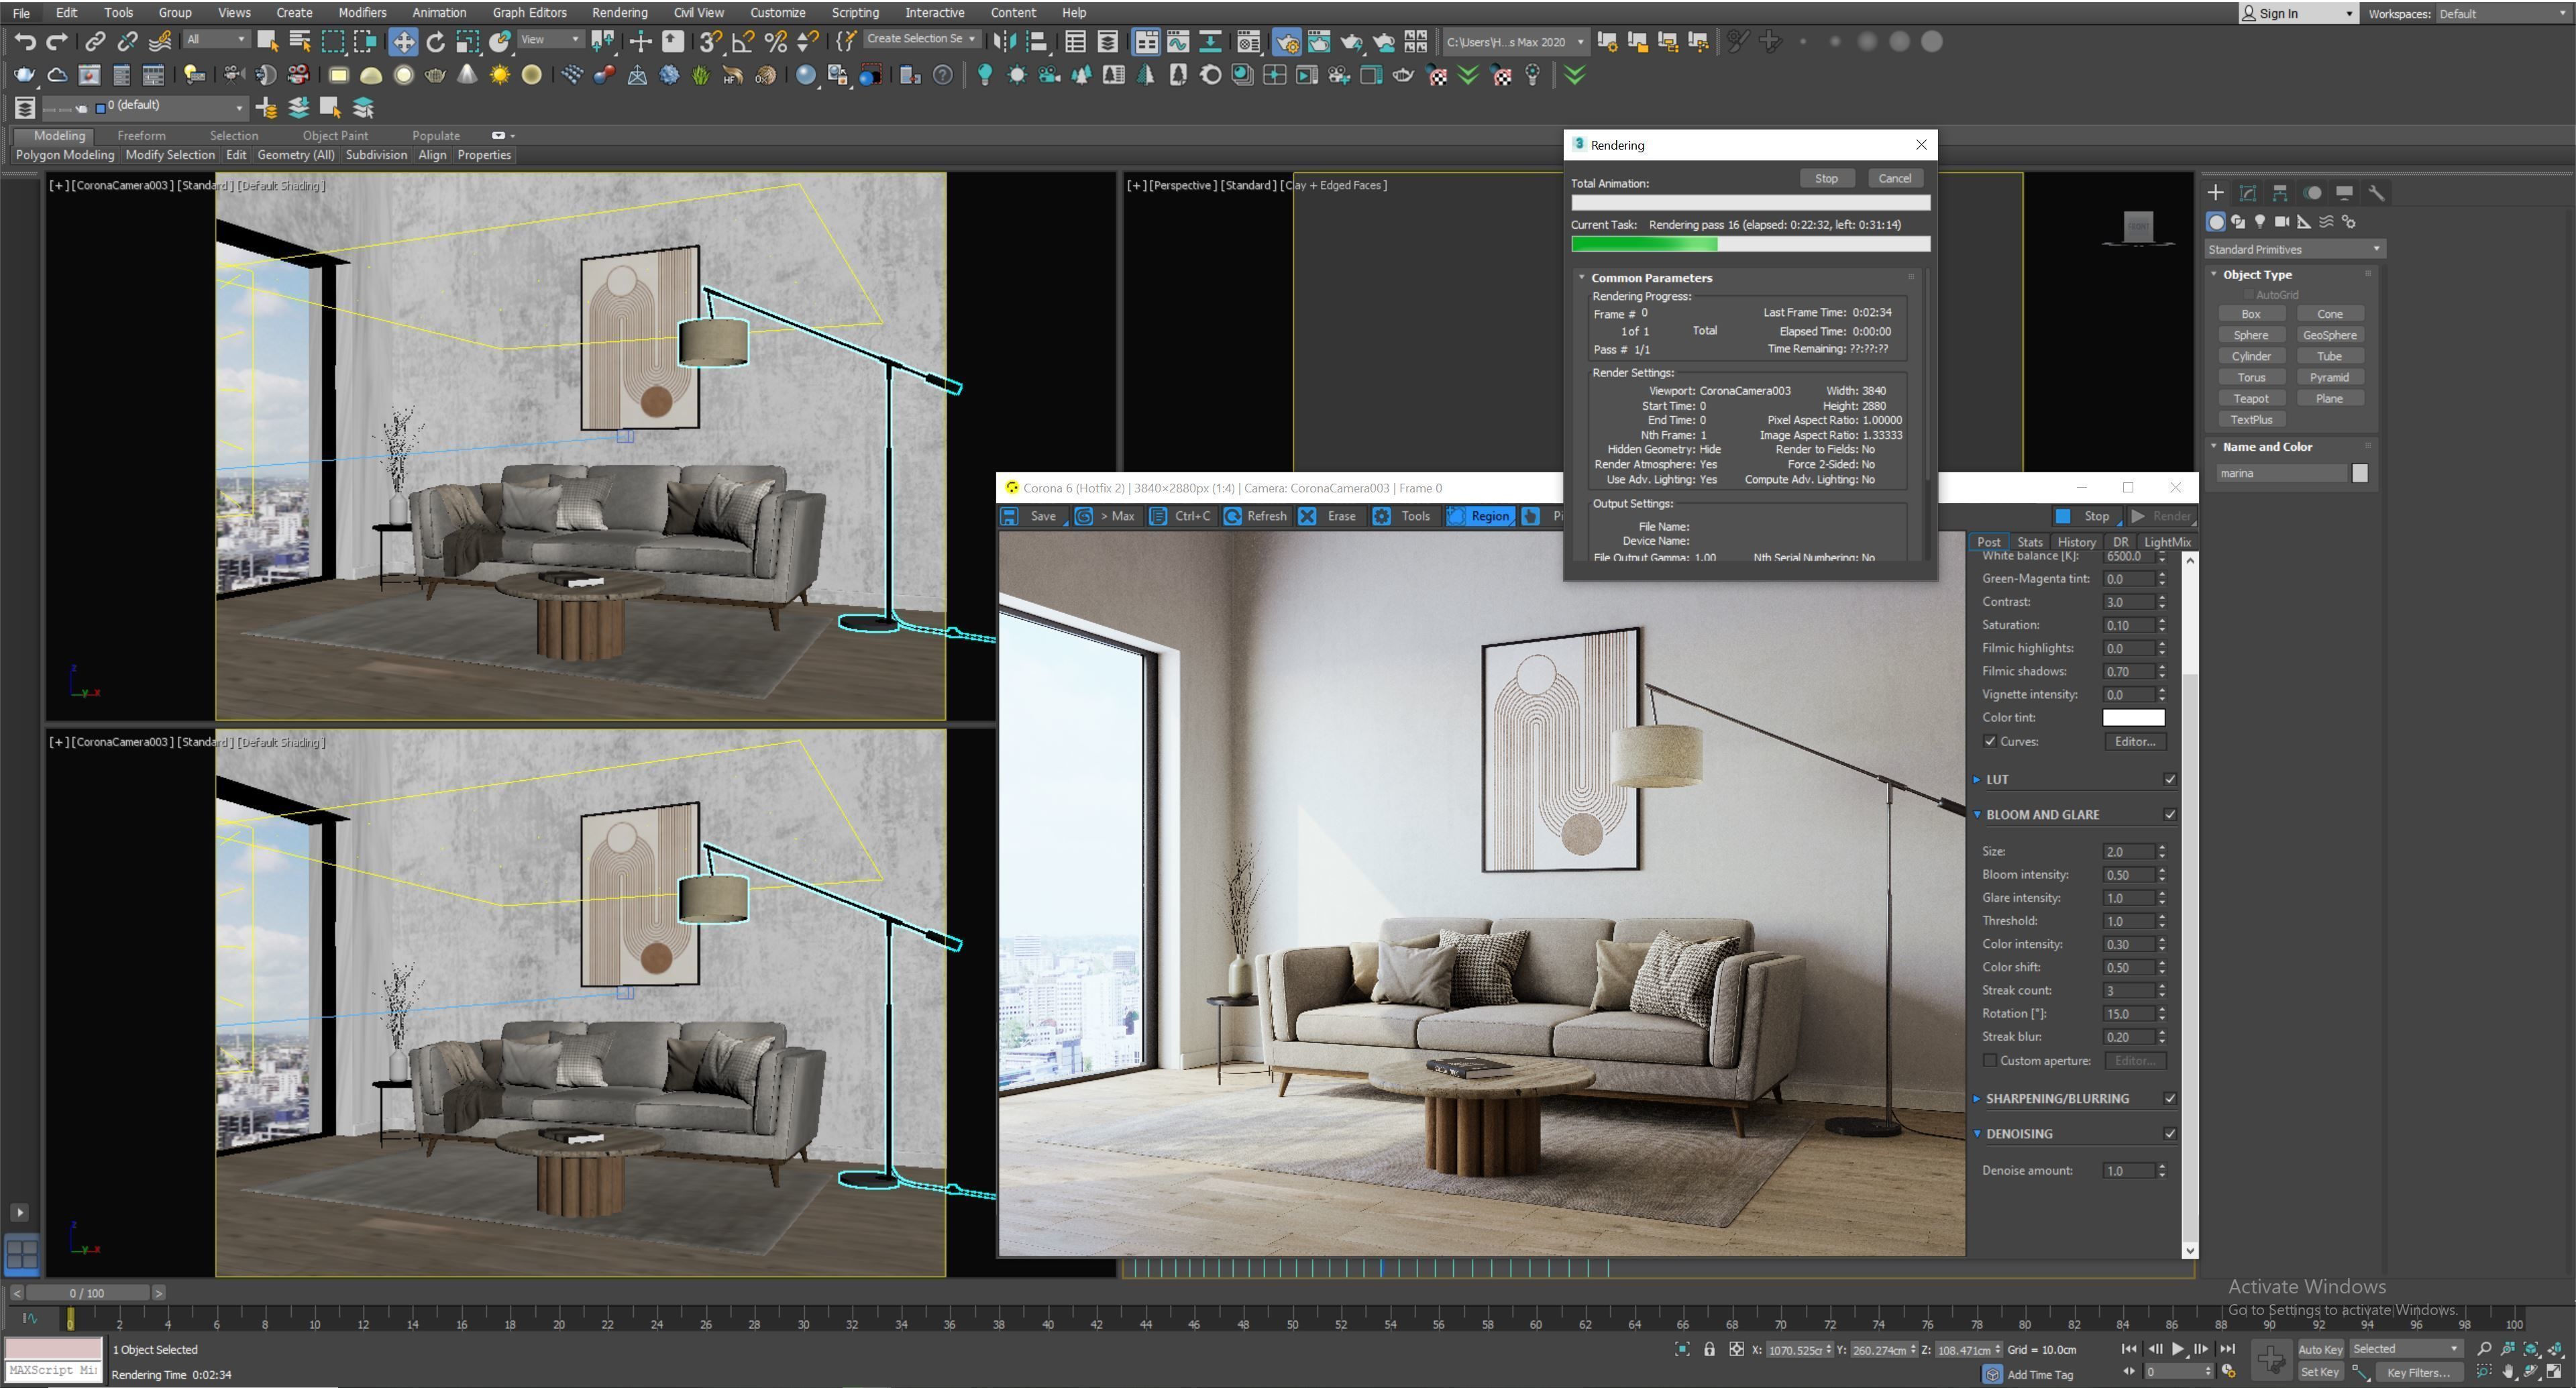The image size is (2576, 1388).
Task: Open the Curves Editor button
Action: 2135,741
